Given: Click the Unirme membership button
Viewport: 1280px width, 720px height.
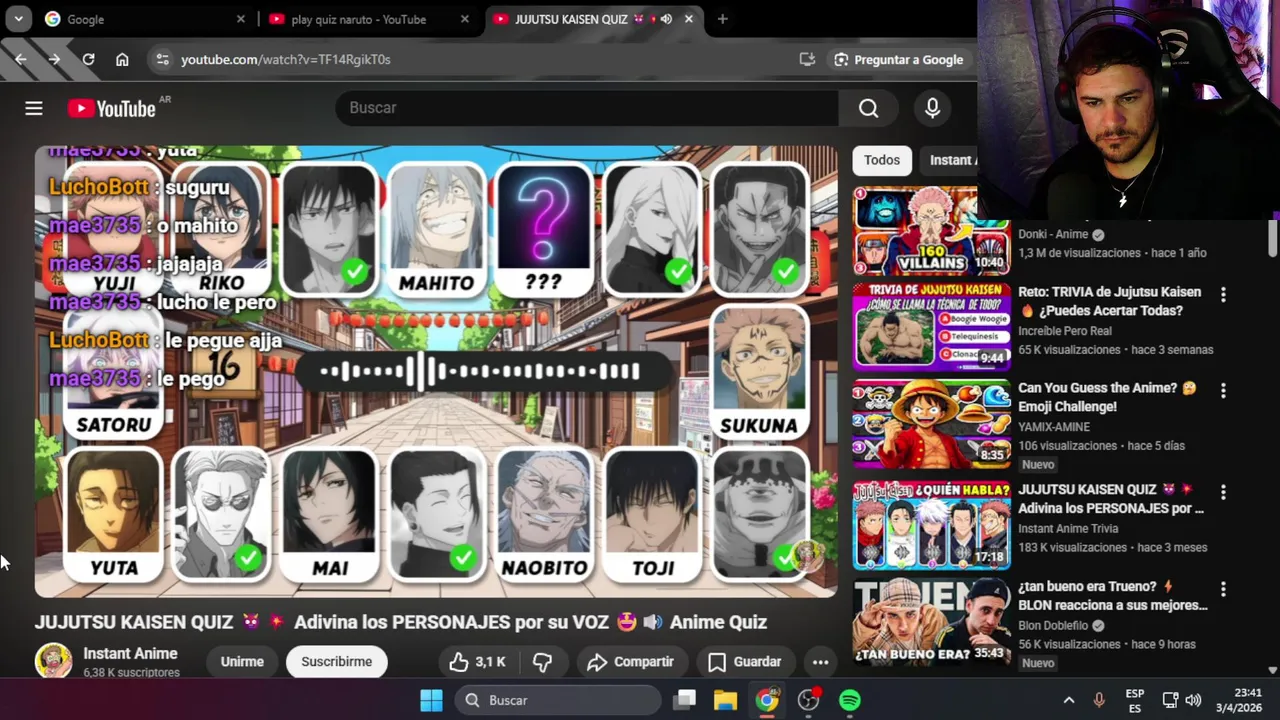Looking at the screenshot, I should pos(242,662).
